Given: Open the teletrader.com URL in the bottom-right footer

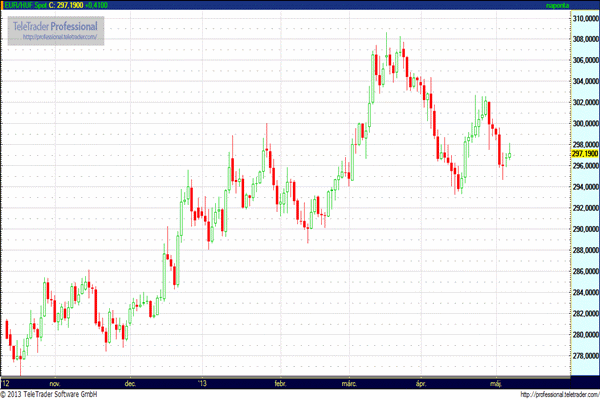Looking at the screenshot, I should 546,394.
